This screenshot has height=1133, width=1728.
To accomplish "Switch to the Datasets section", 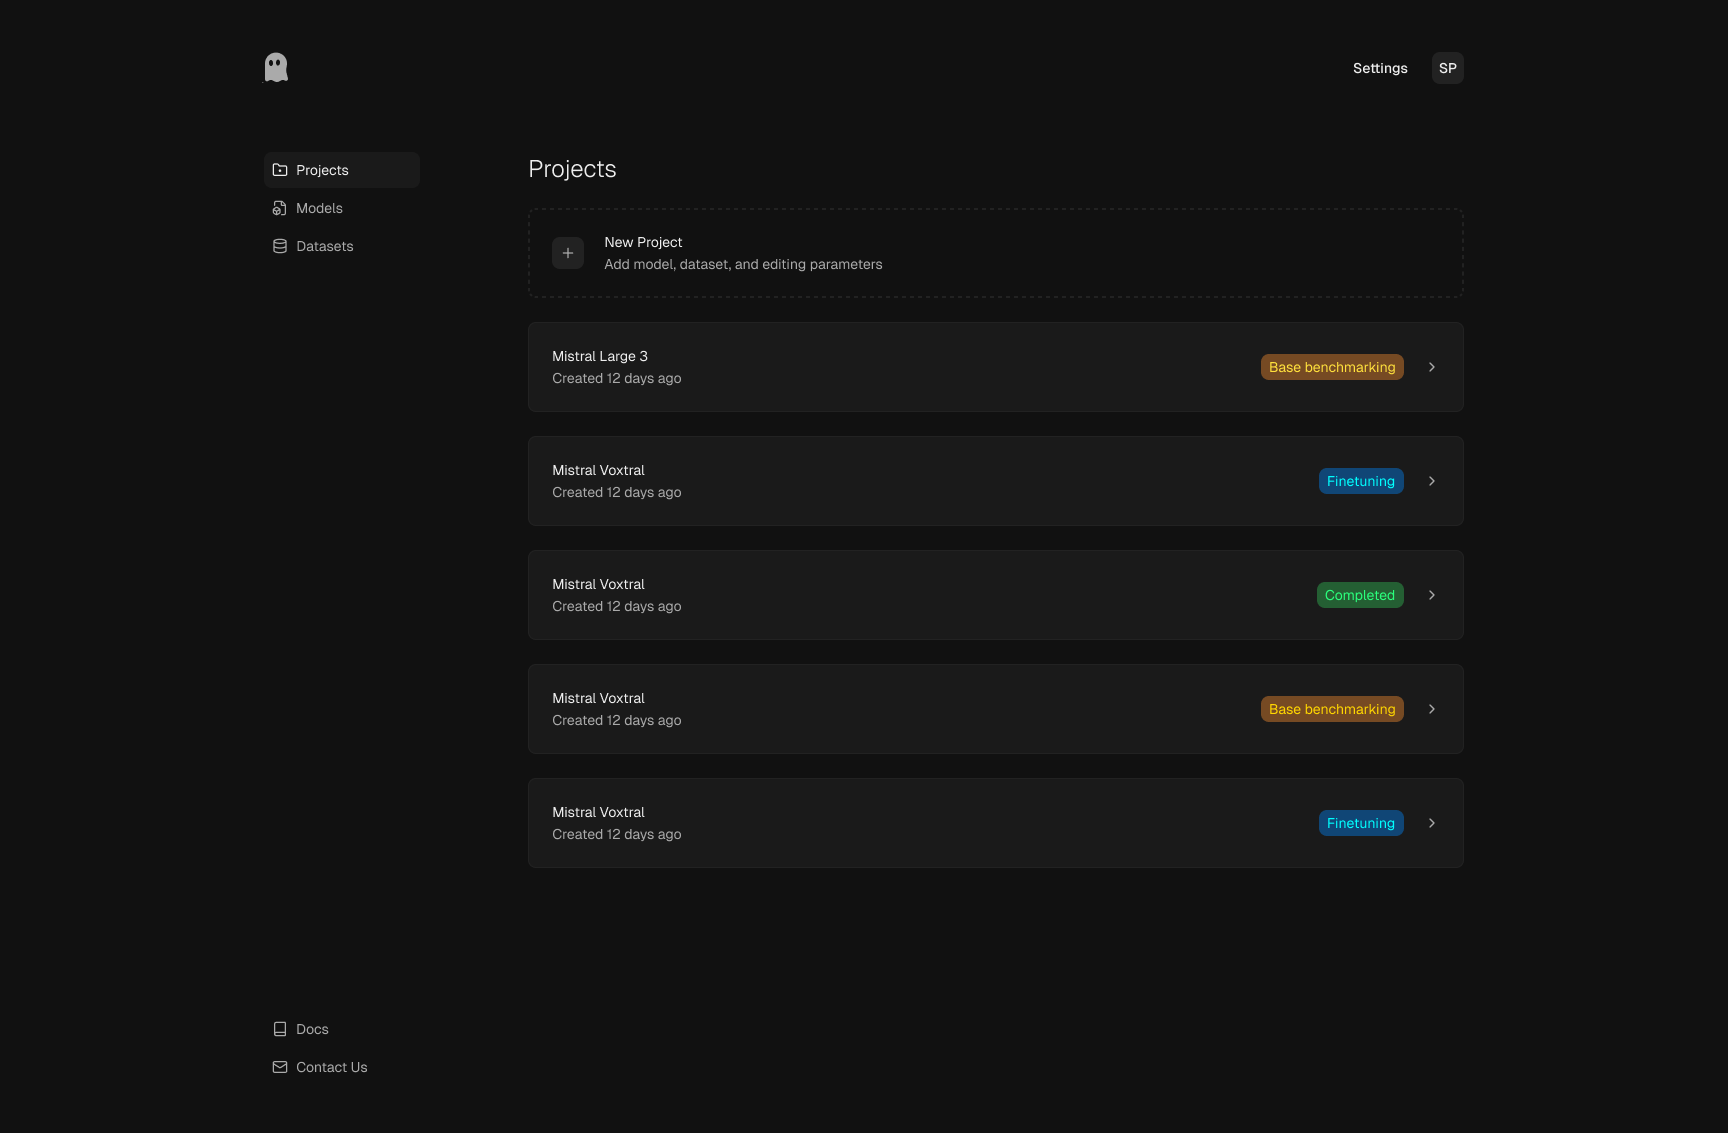I will [x=324, y=246].
